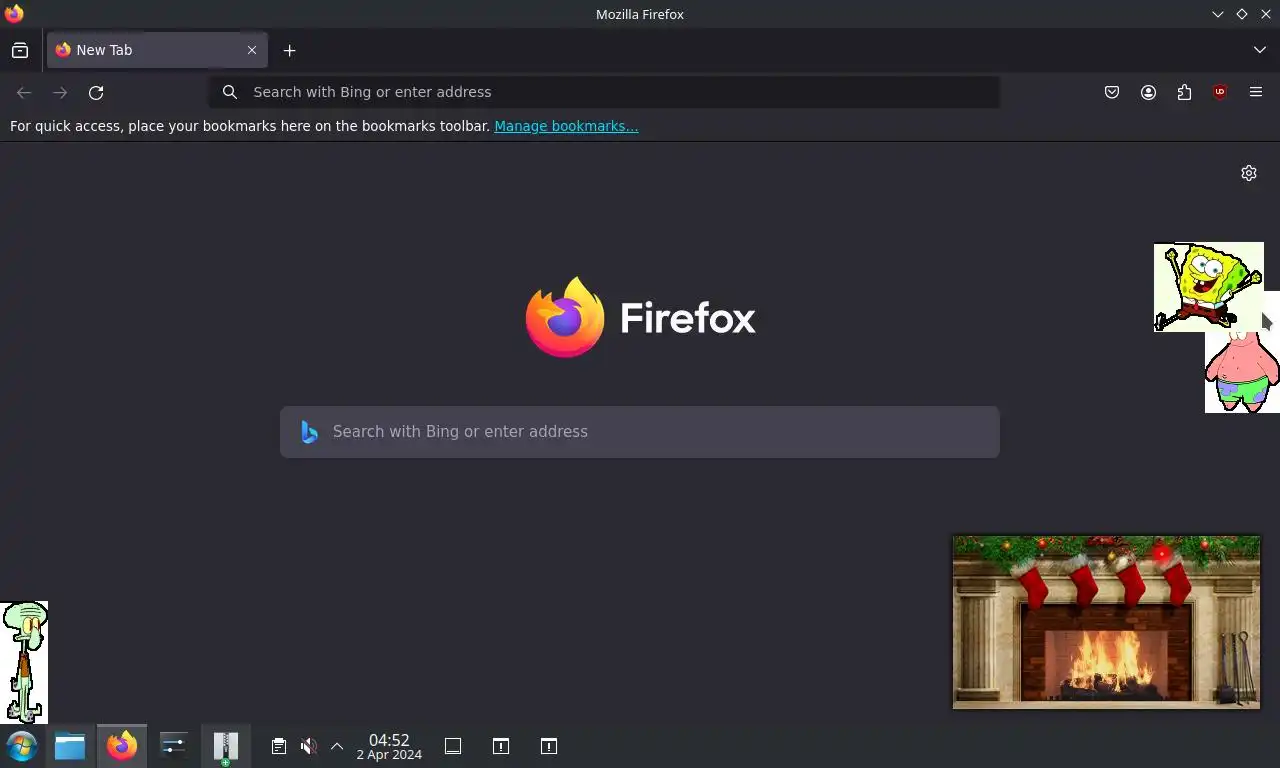
Task: Open the file manager from taskbar
Action: click(x=70, y=746)
